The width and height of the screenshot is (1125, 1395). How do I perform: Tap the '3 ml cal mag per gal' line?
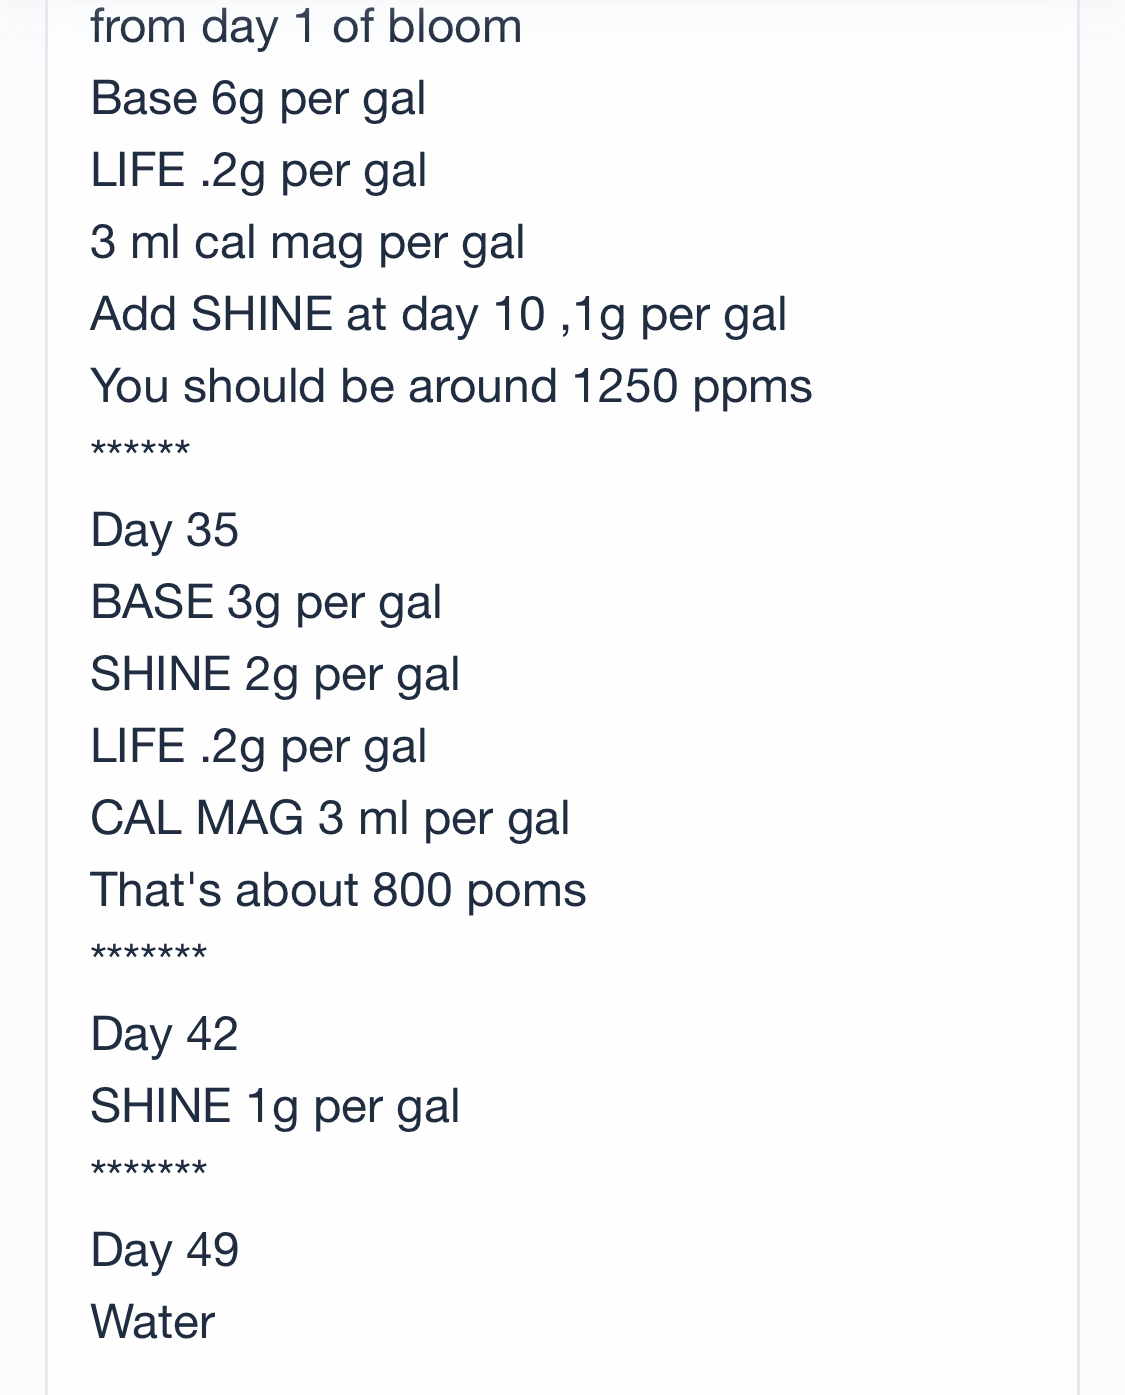(307, 243)
